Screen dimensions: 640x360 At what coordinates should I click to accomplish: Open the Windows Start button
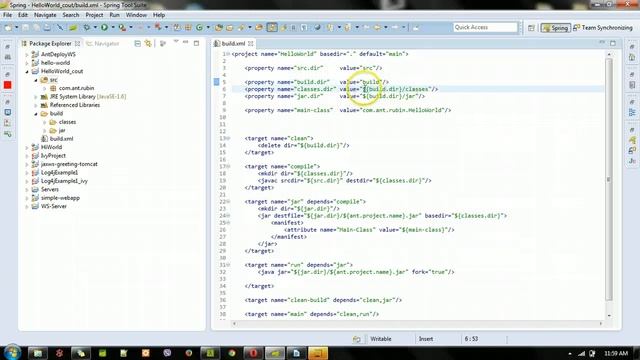[x=12, y=353]
